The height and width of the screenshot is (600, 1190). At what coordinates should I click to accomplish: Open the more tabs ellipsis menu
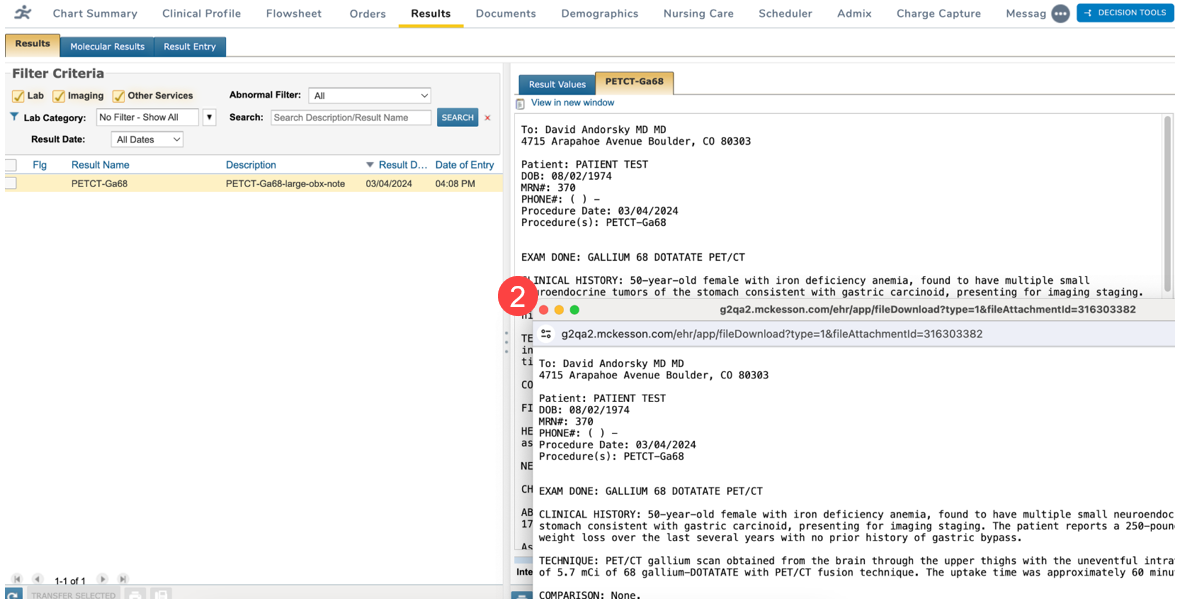pyautogui.click(x=1060, y=14)
